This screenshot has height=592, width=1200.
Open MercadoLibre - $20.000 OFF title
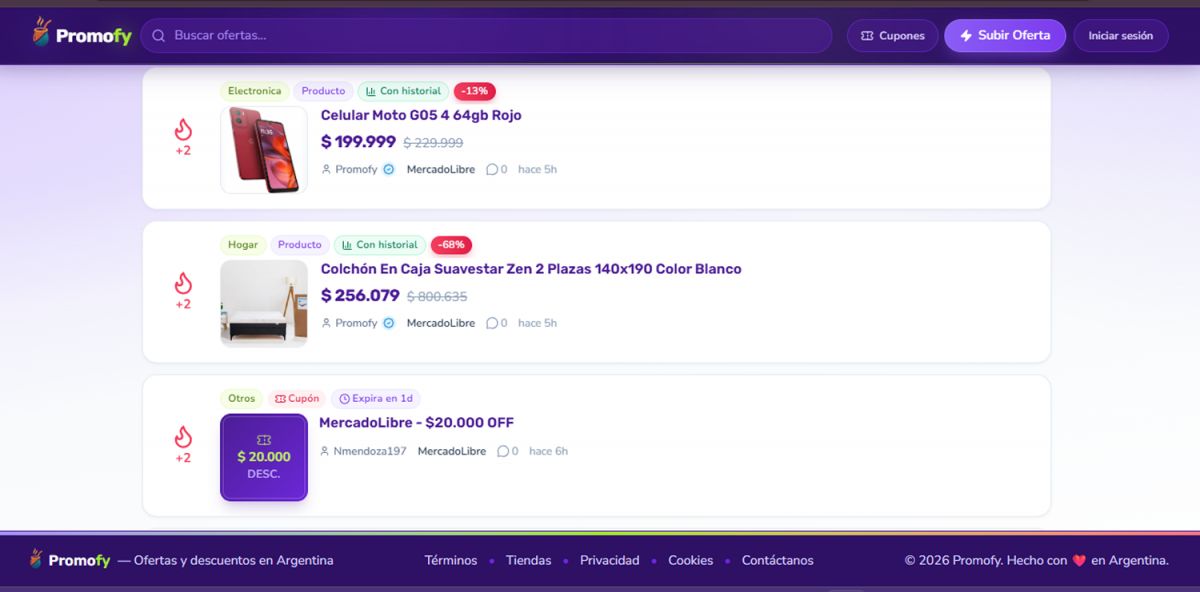[x=416, y=423]
